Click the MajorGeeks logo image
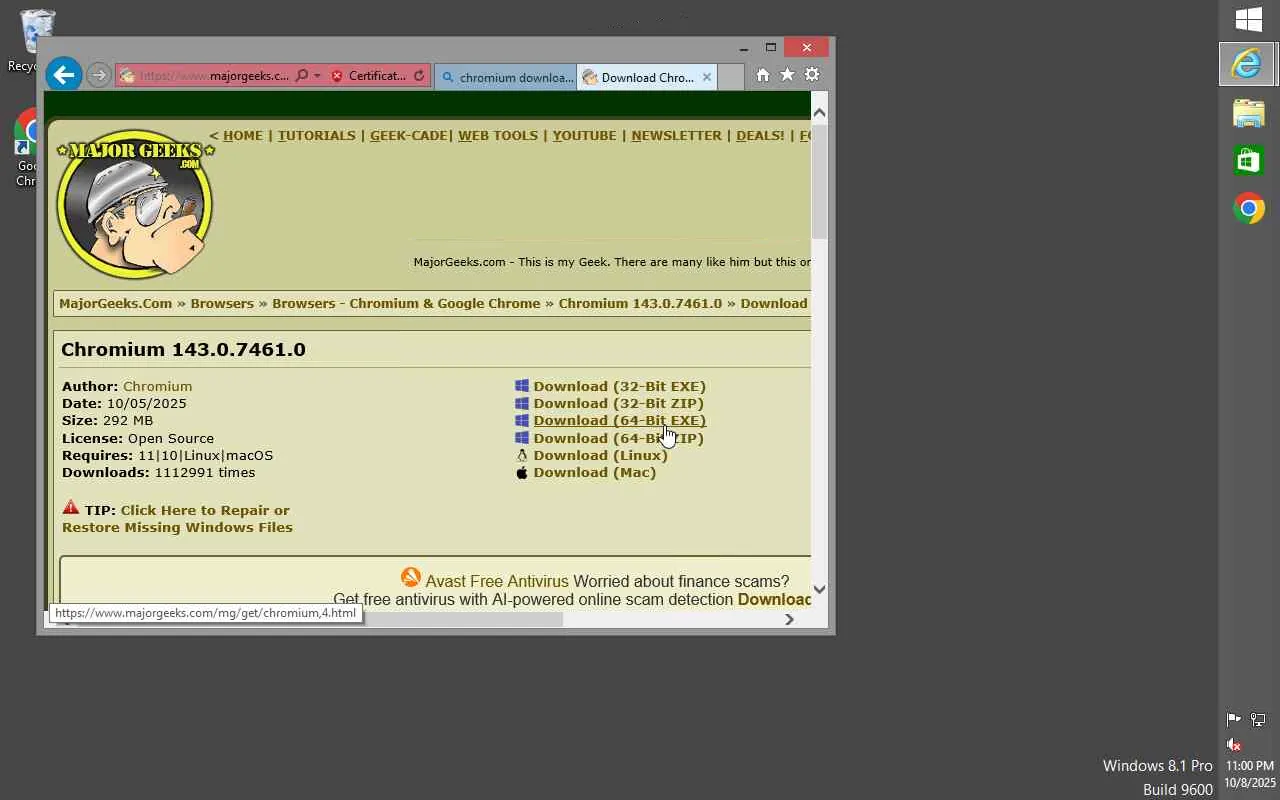The image size is (1280, 800). pyautogui.click(x=135, y=204)
